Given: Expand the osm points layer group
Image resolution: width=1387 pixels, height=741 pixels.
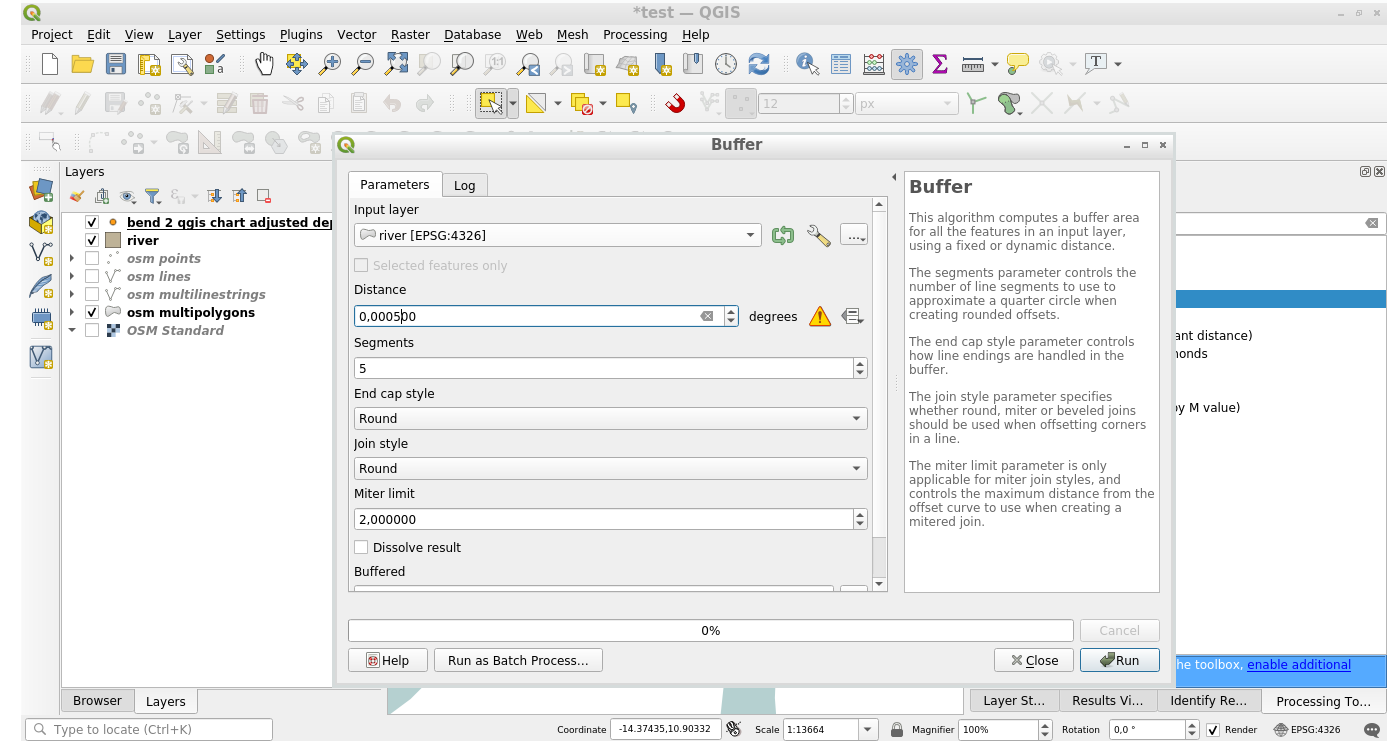Looking at the screenshot, I should (x=72, y=258).
